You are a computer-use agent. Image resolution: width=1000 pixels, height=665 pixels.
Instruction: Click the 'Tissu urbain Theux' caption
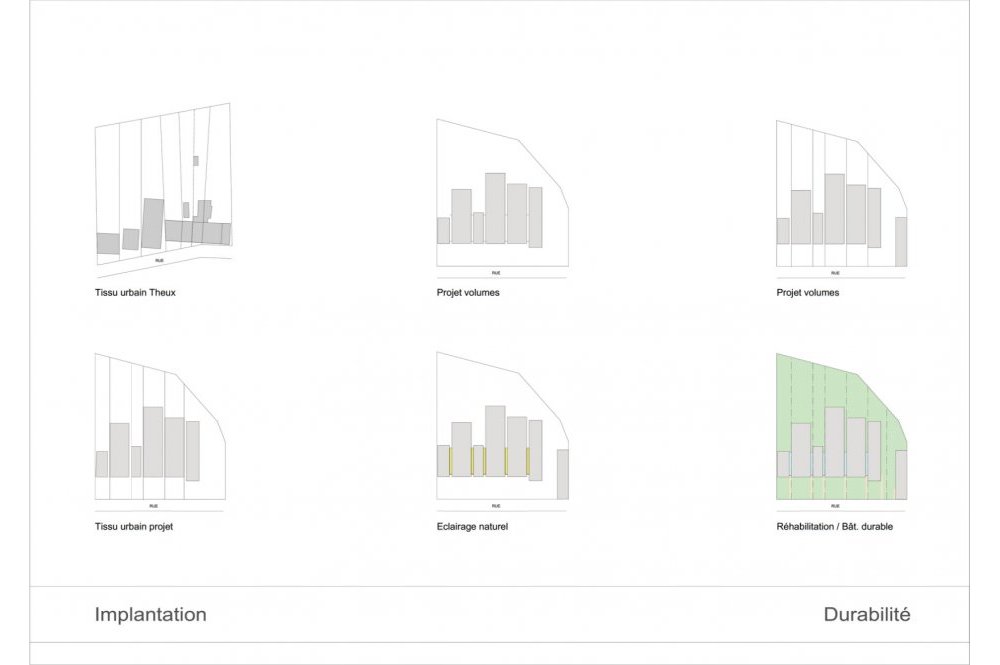pyautogui.click(x=135, y=293)
